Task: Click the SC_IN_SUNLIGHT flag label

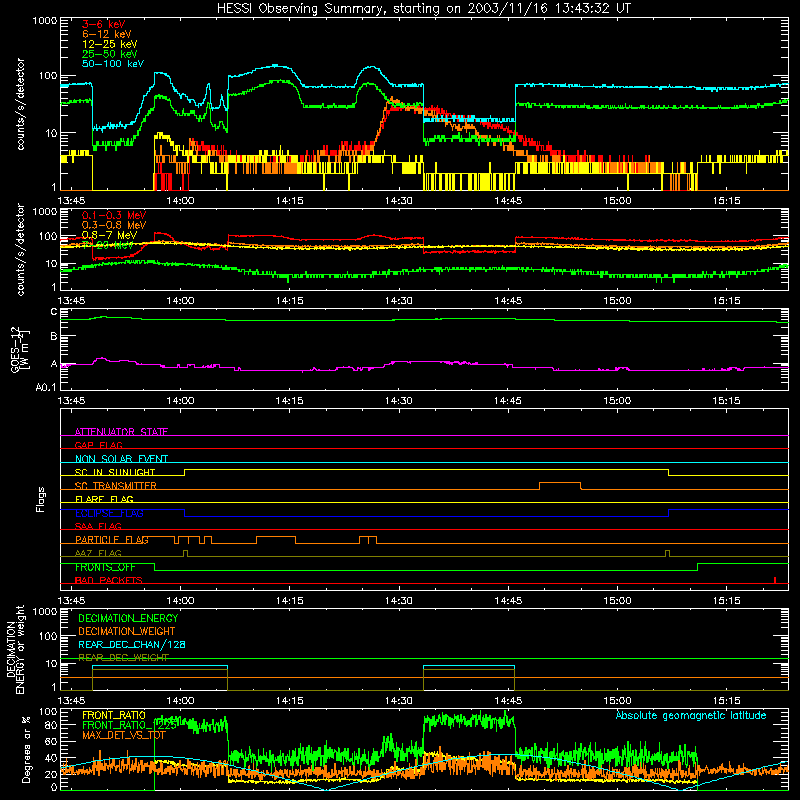Action: (115, 472)
